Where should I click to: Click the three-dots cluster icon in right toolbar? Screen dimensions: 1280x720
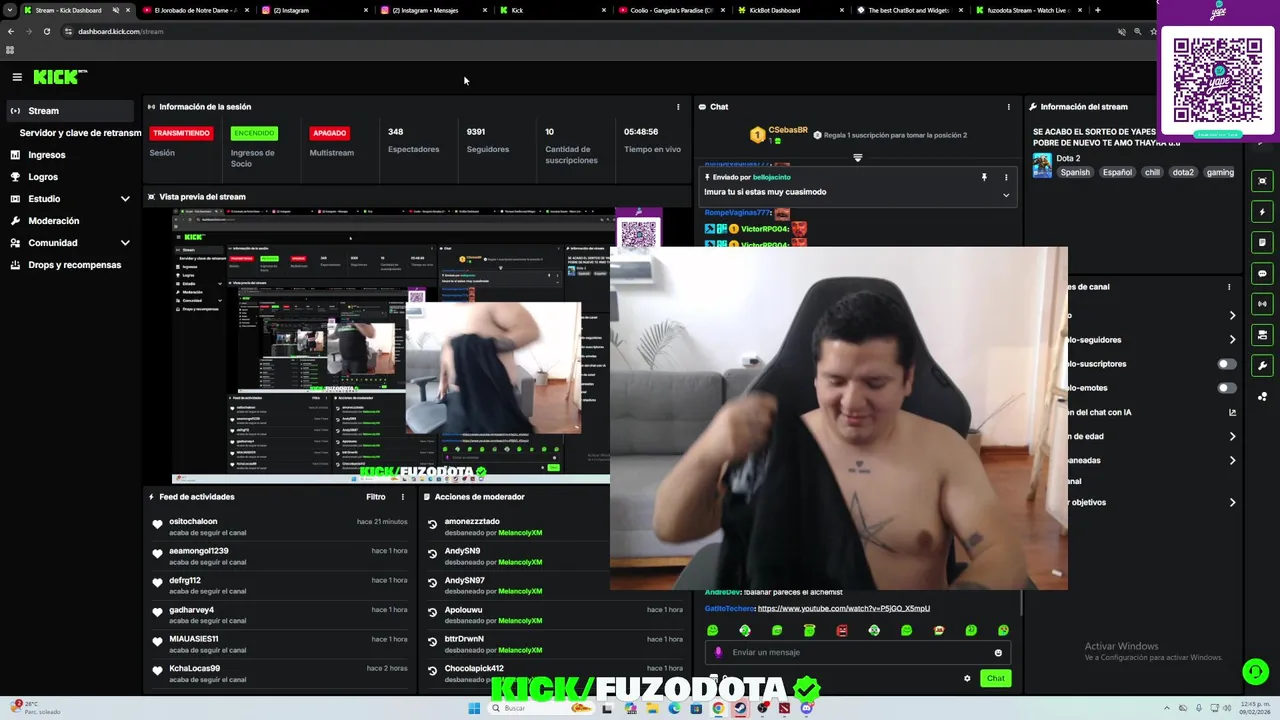[1263, 397]
